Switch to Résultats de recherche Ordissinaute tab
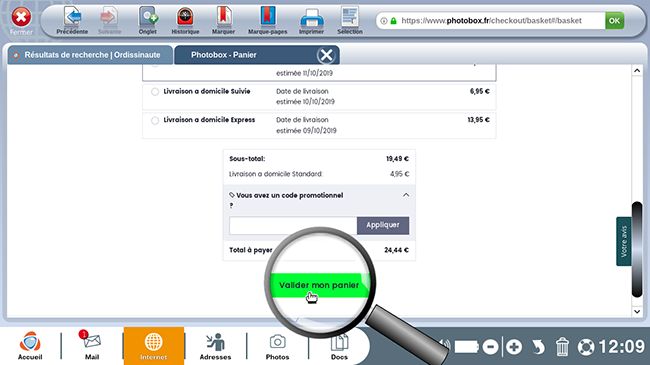Screen dimensions: 650x365 click(90, 55)
